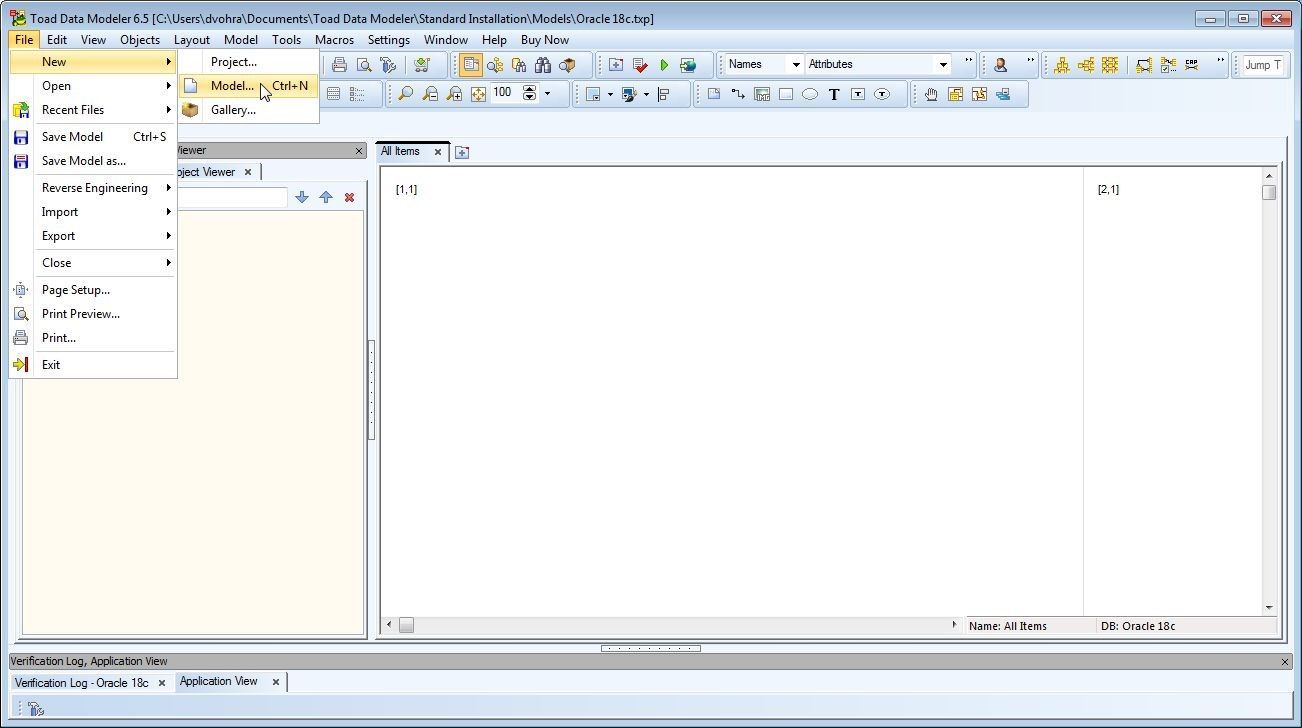Close the All Items tab
The width and height of the screenshot is (1302, 728).
coord(437,152)
